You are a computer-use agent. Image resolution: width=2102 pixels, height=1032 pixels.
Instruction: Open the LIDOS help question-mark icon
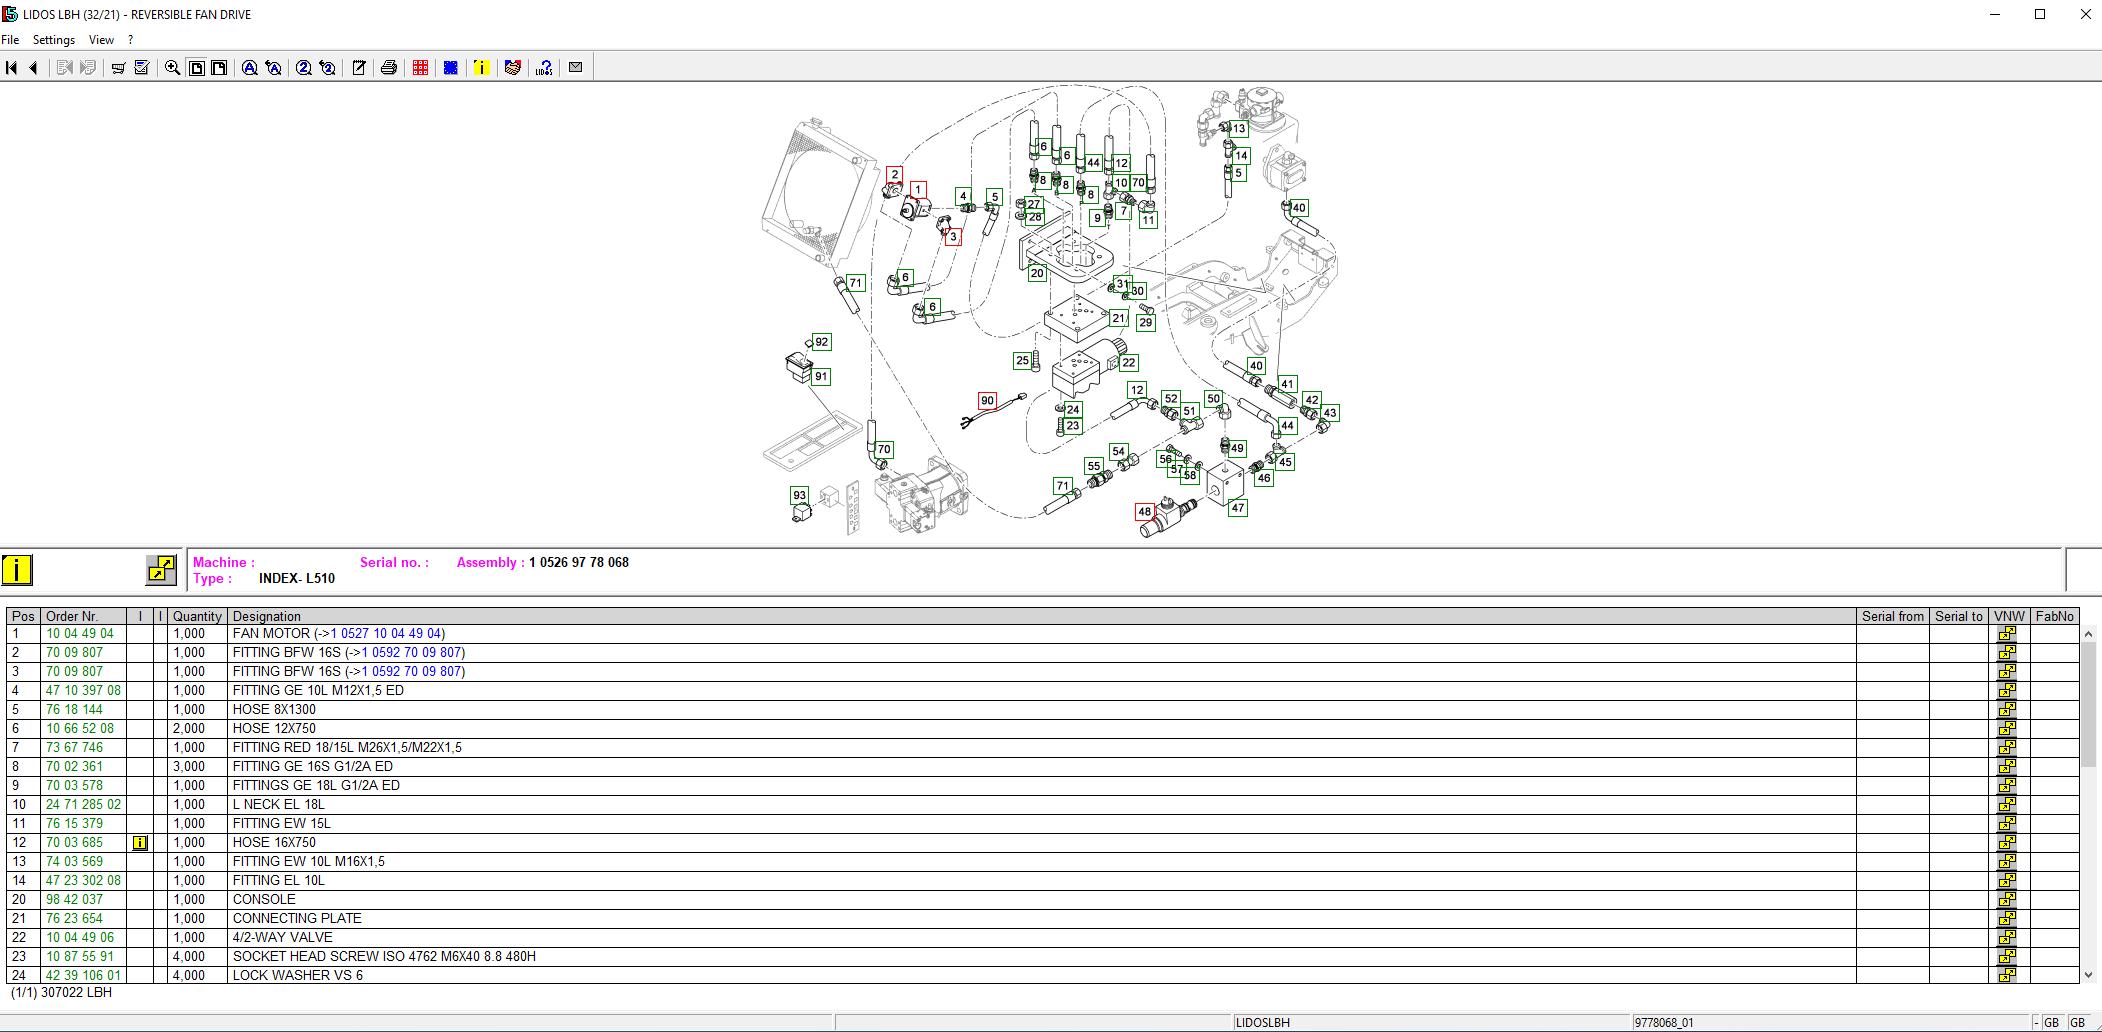544,68
